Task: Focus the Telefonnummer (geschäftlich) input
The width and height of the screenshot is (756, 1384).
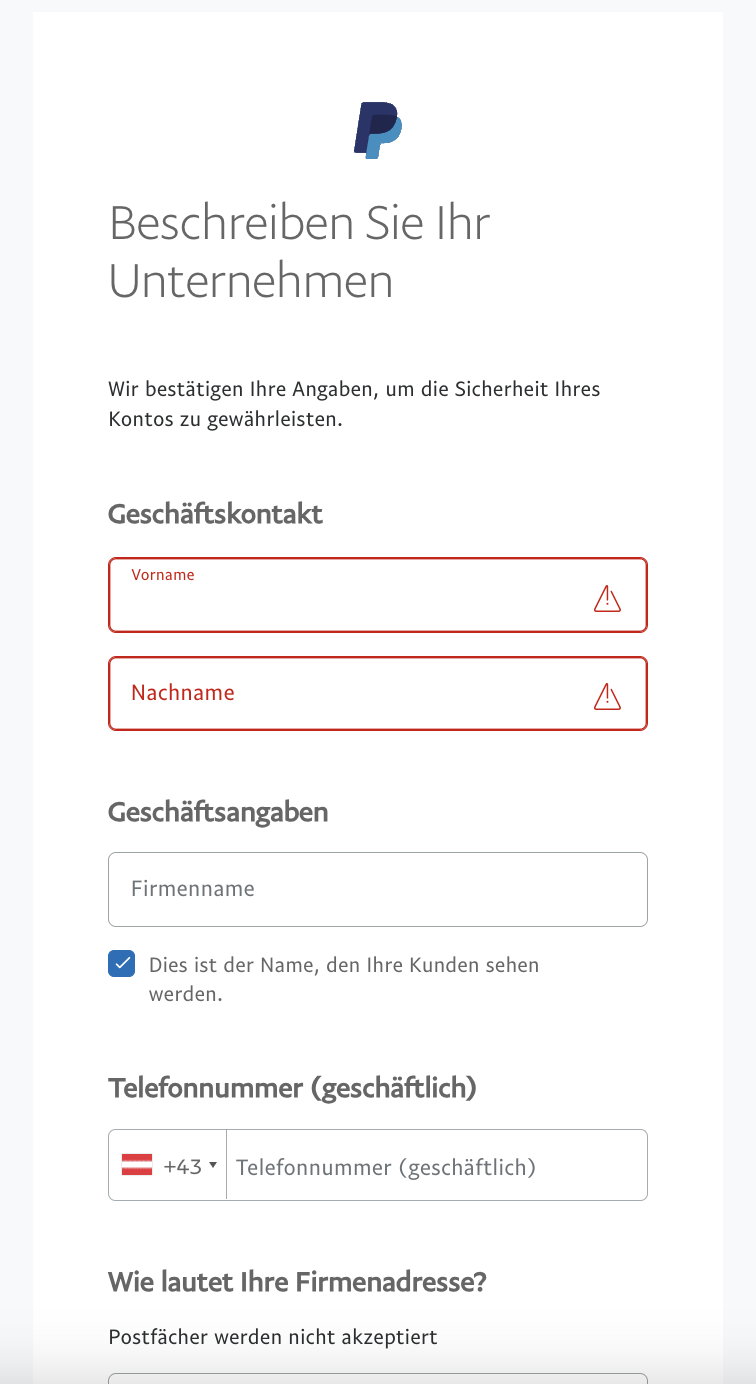Action: pyautogui.click(x=436, y=1166)
